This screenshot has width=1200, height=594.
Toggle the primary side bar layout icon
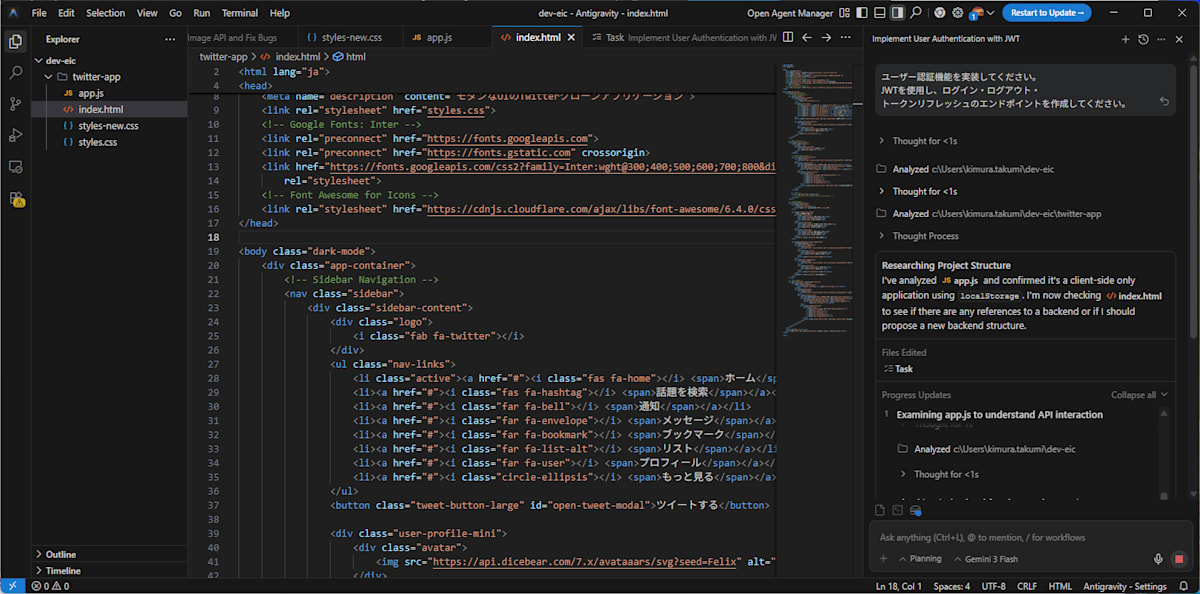pyautogui.click(x=861, y=13)
